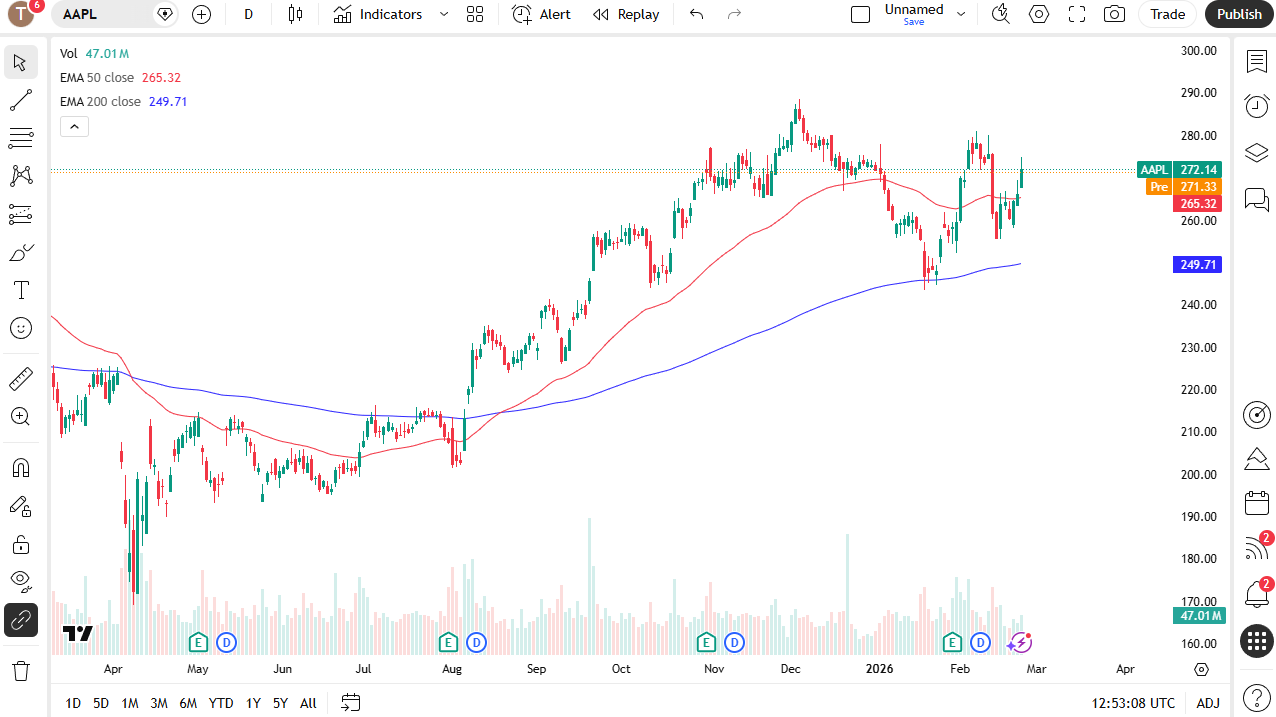Select the brush drawing tool
This screenshot has height=717, width=1276.
(21, 252)
